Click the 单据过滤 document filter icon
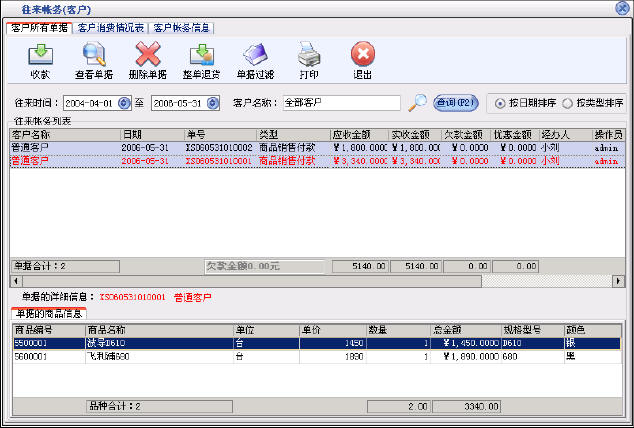 [x=255, y=54]
